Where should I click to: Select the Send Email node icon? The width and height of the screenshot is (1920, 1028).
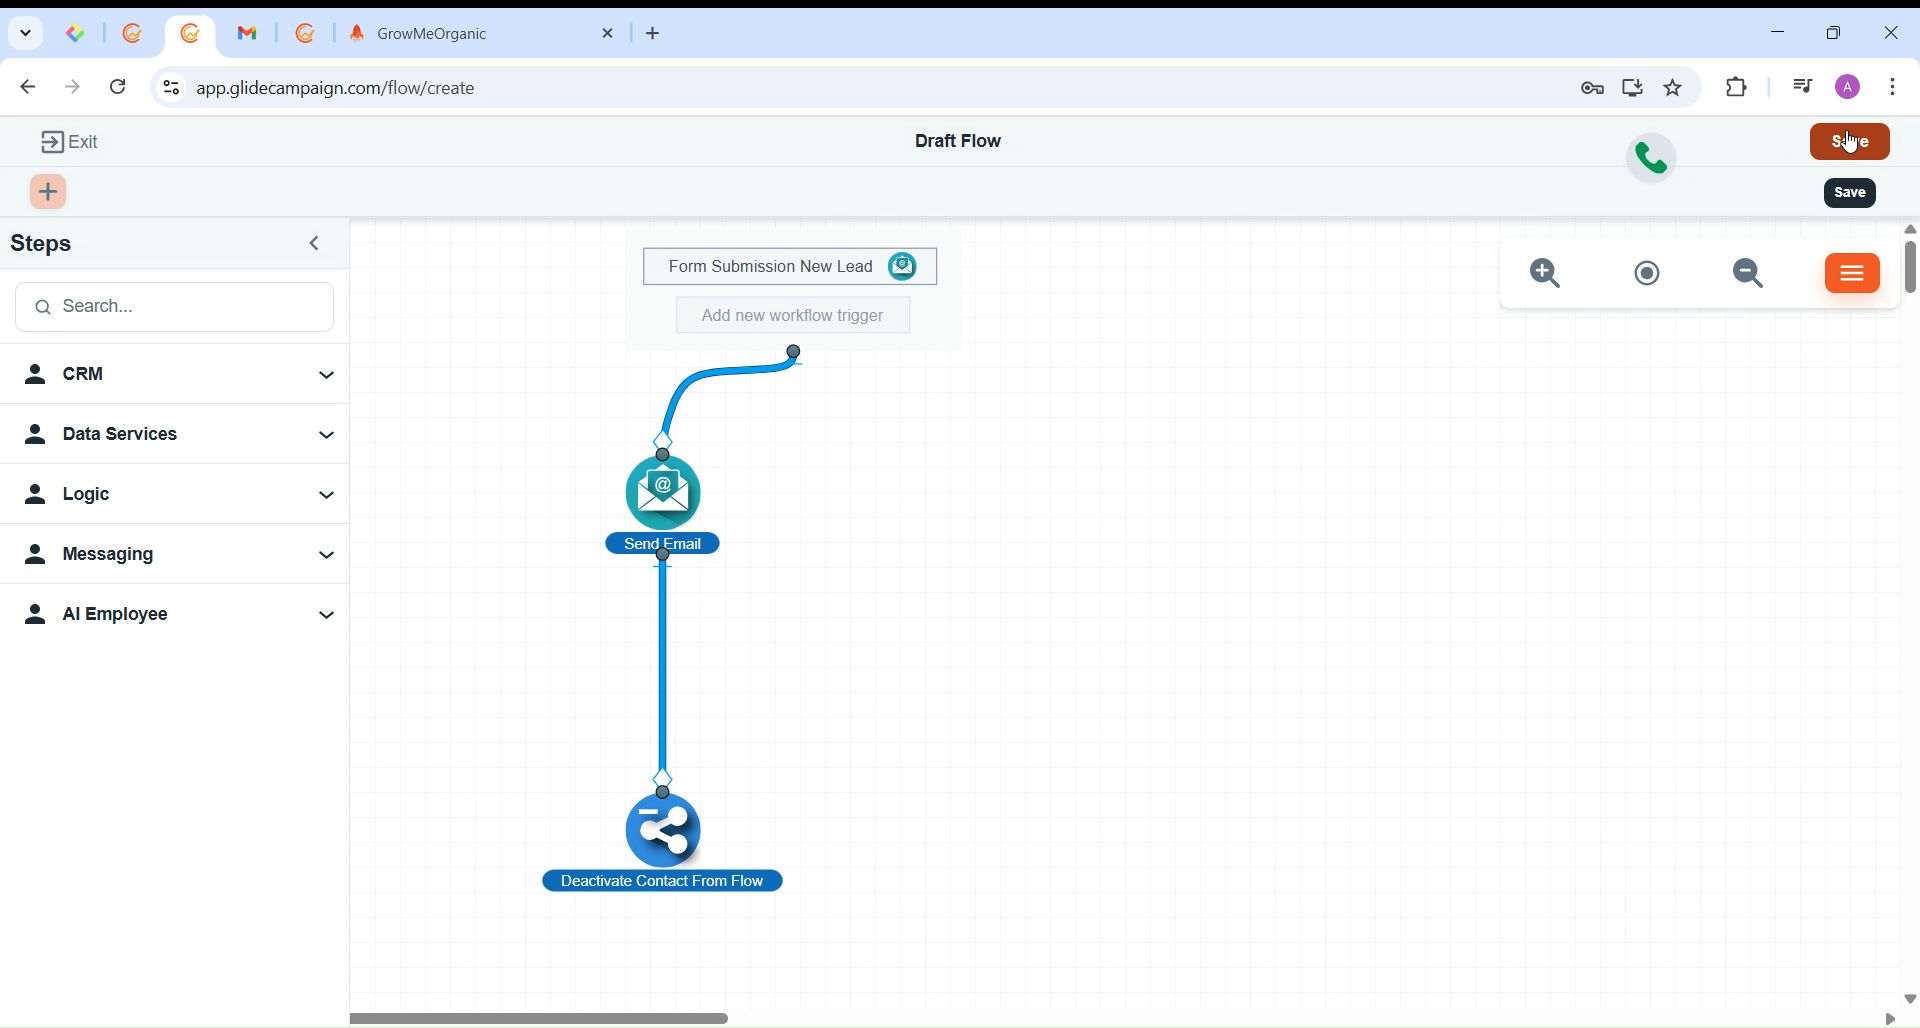point(664,492)
